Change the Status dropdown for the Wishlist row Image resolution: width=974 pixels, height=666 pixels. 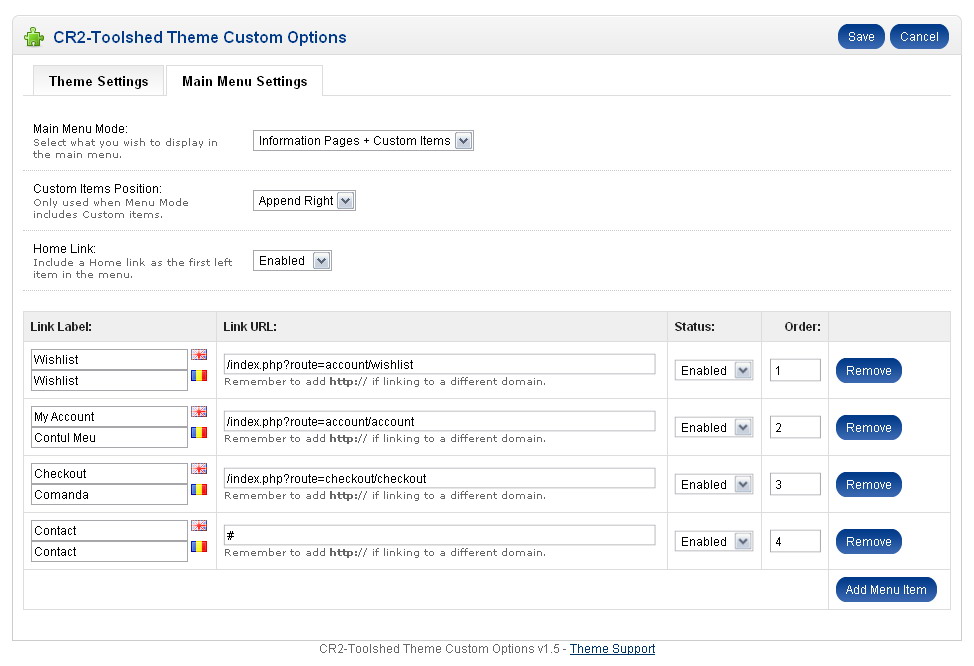tap(714, 371)
